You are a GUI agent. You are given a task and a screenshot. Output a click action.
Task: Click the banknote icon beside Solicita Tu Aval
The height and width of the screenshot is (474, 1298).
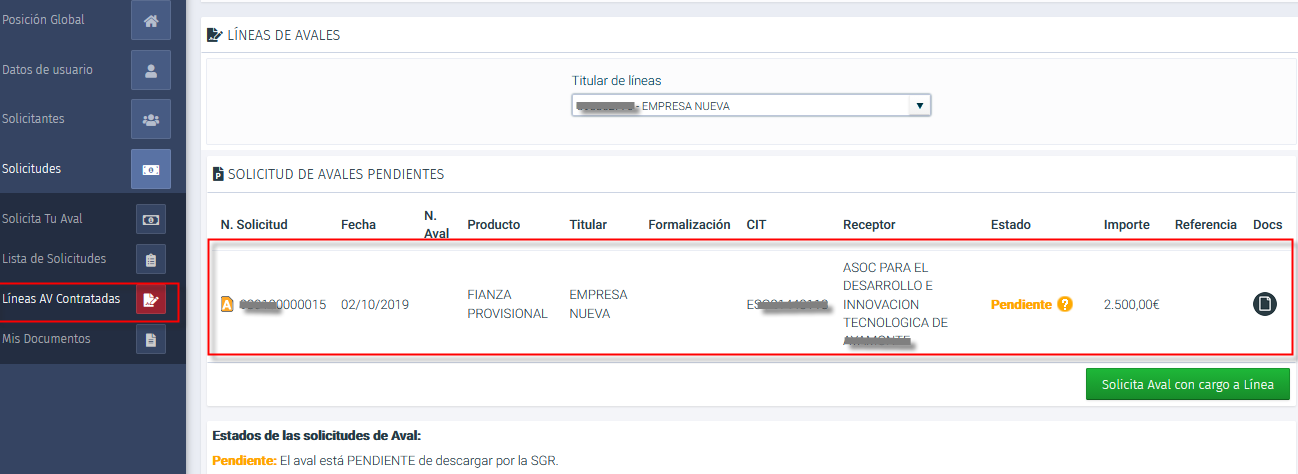pos(150,219)
